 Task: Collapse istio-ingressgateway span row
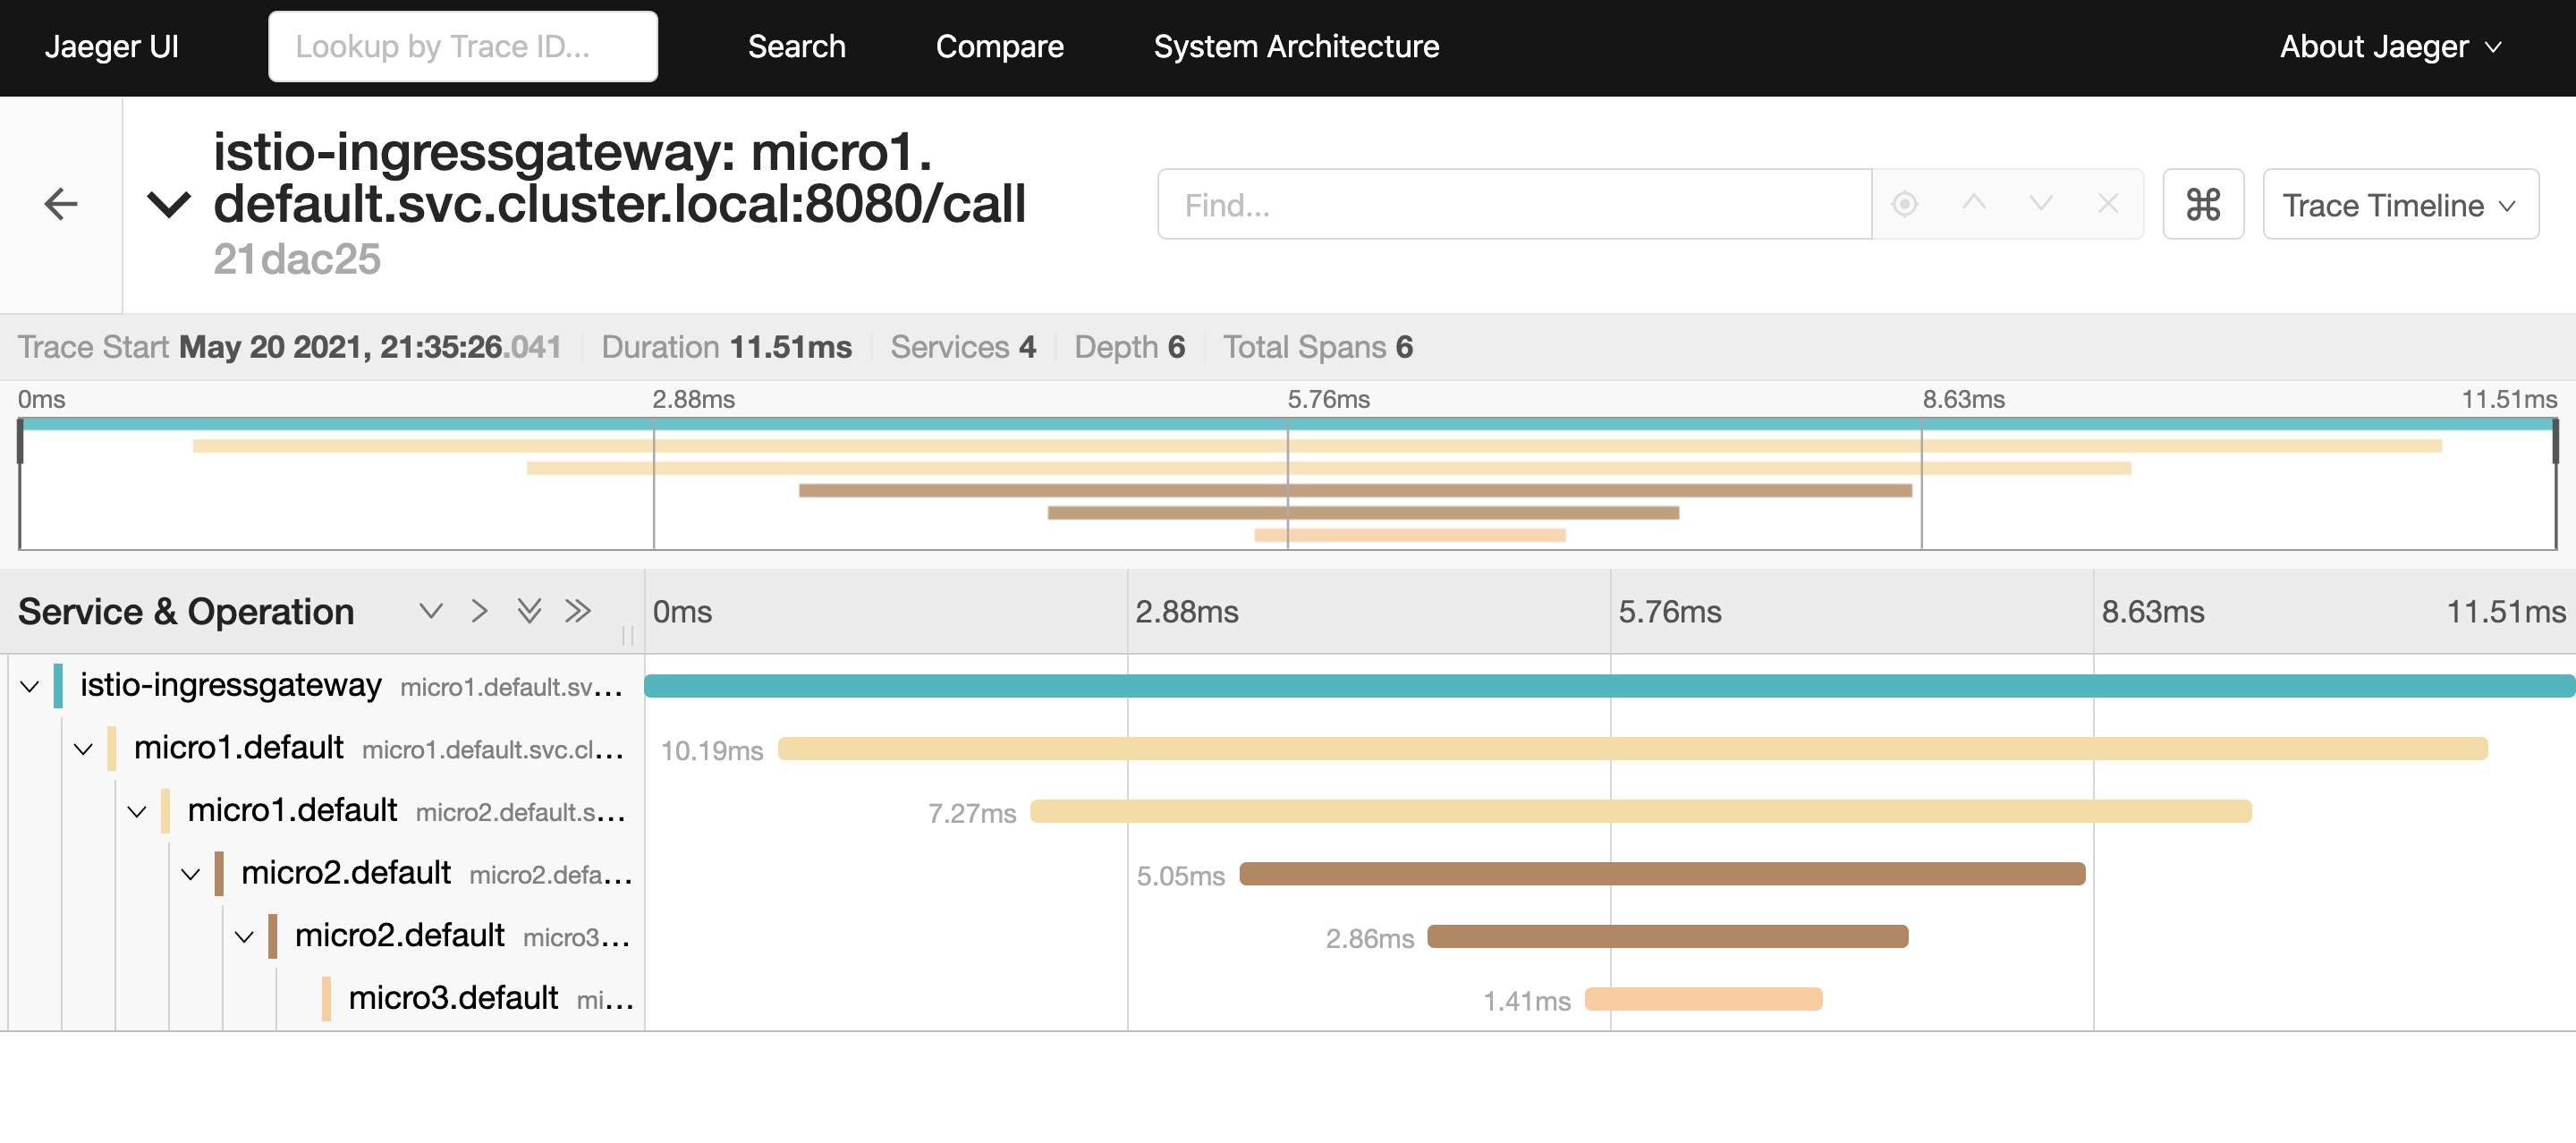29,686
